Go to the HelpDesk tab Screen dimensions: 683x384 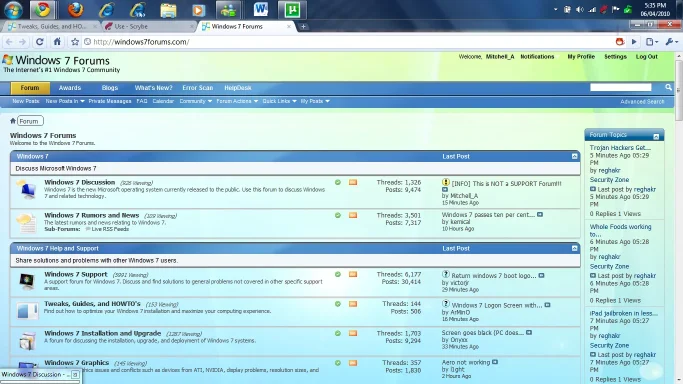[x=238, y=88]
